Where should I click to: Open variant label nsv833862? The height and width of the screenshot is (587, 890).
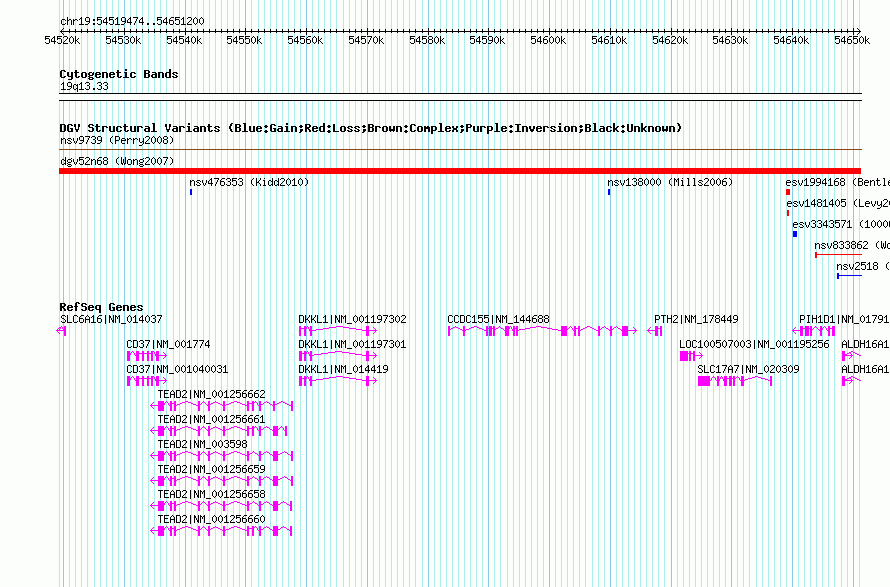point(852,246)
